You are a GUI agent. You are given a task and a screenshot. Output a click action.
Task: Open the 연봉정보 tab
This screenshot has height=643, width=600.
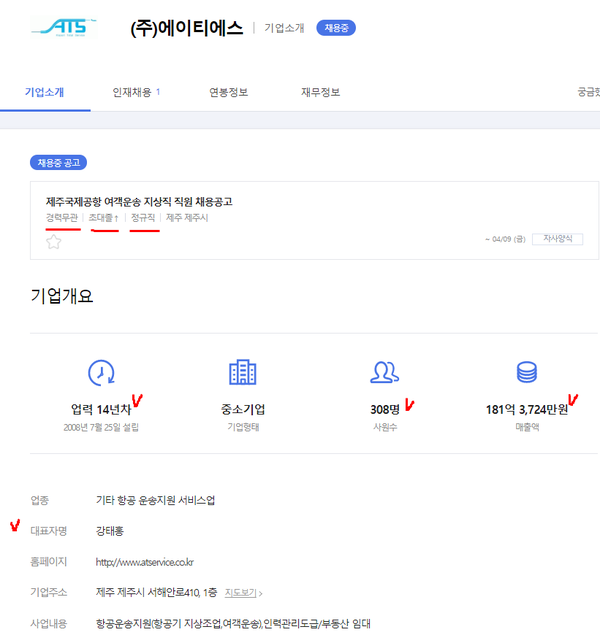228,92
